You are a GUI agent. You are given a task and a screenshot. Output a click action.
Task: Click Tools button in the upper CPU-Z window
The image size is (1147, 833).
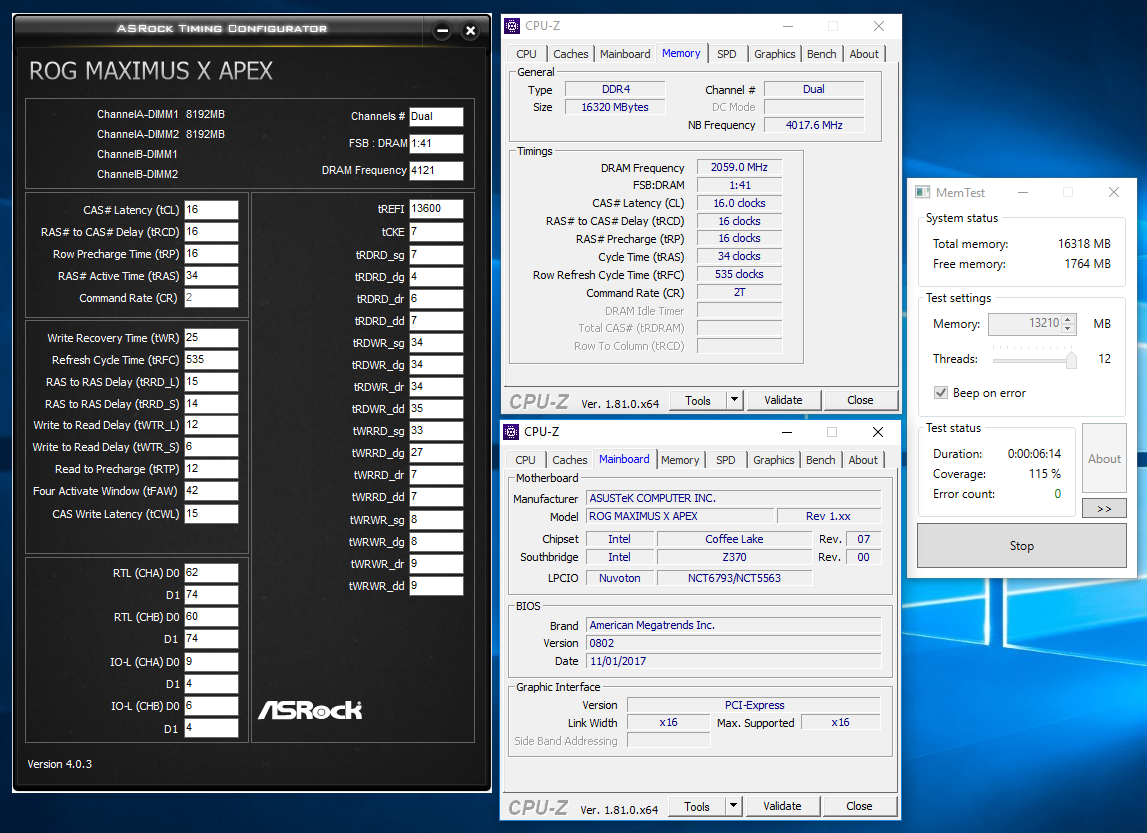click(x=698, y=400)
